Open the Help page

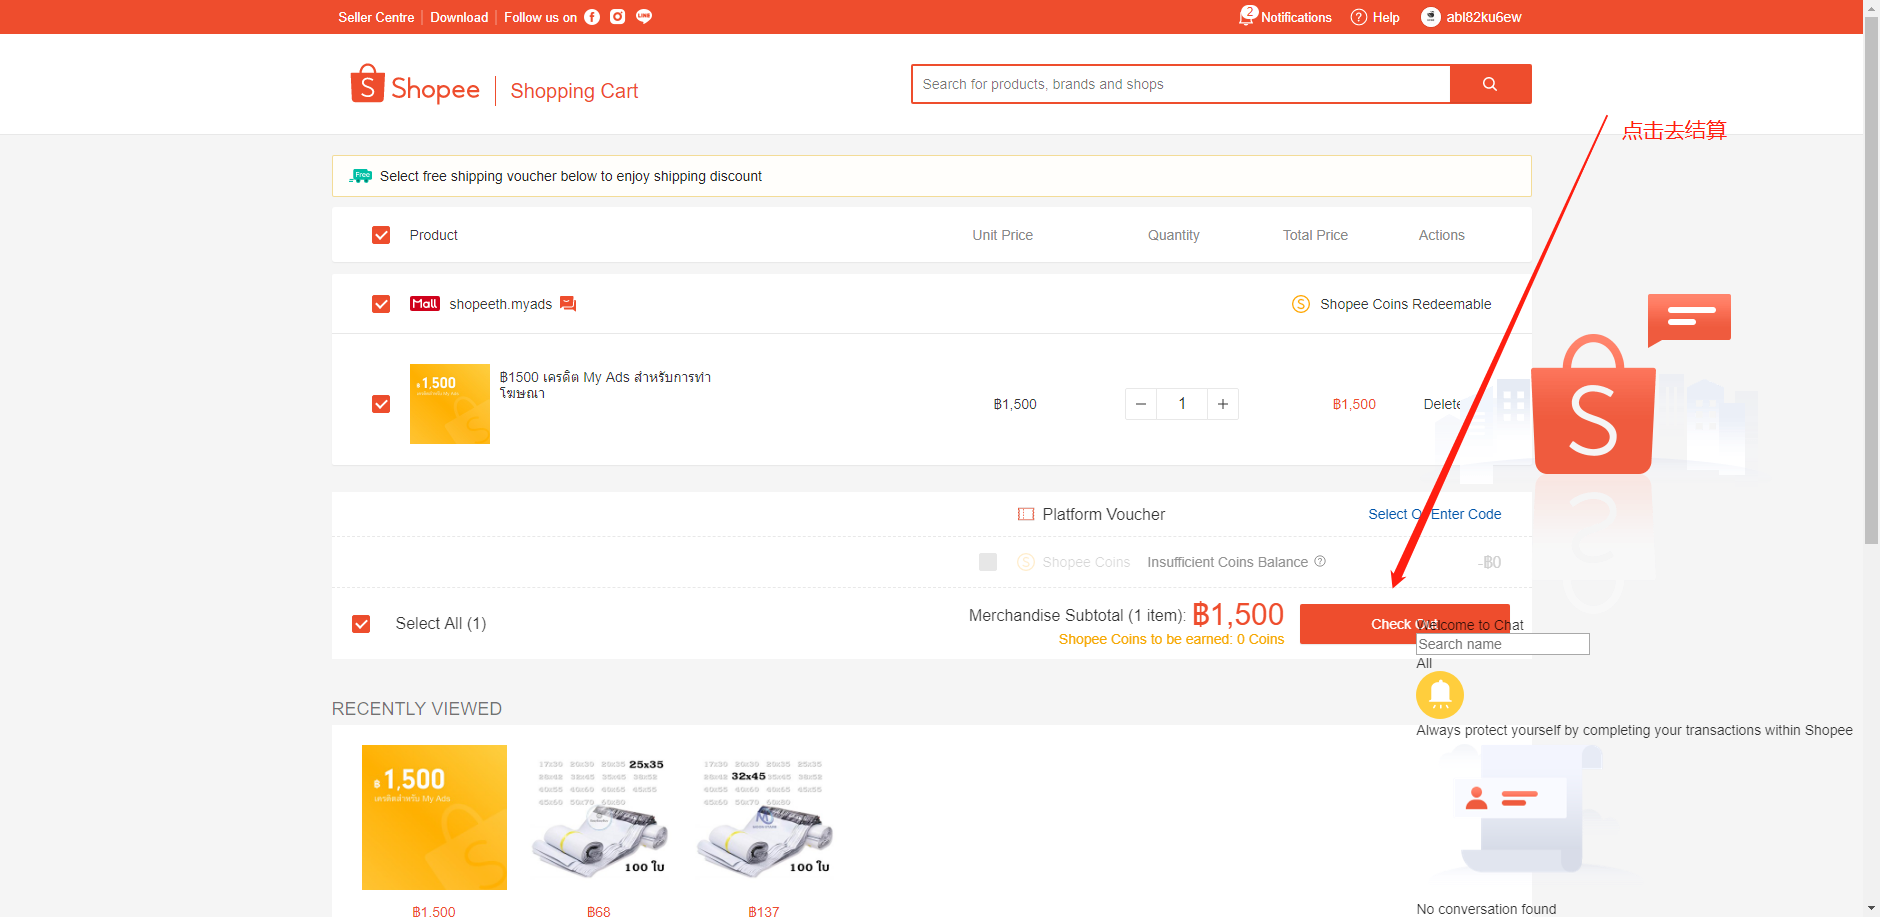point(1386,17)
